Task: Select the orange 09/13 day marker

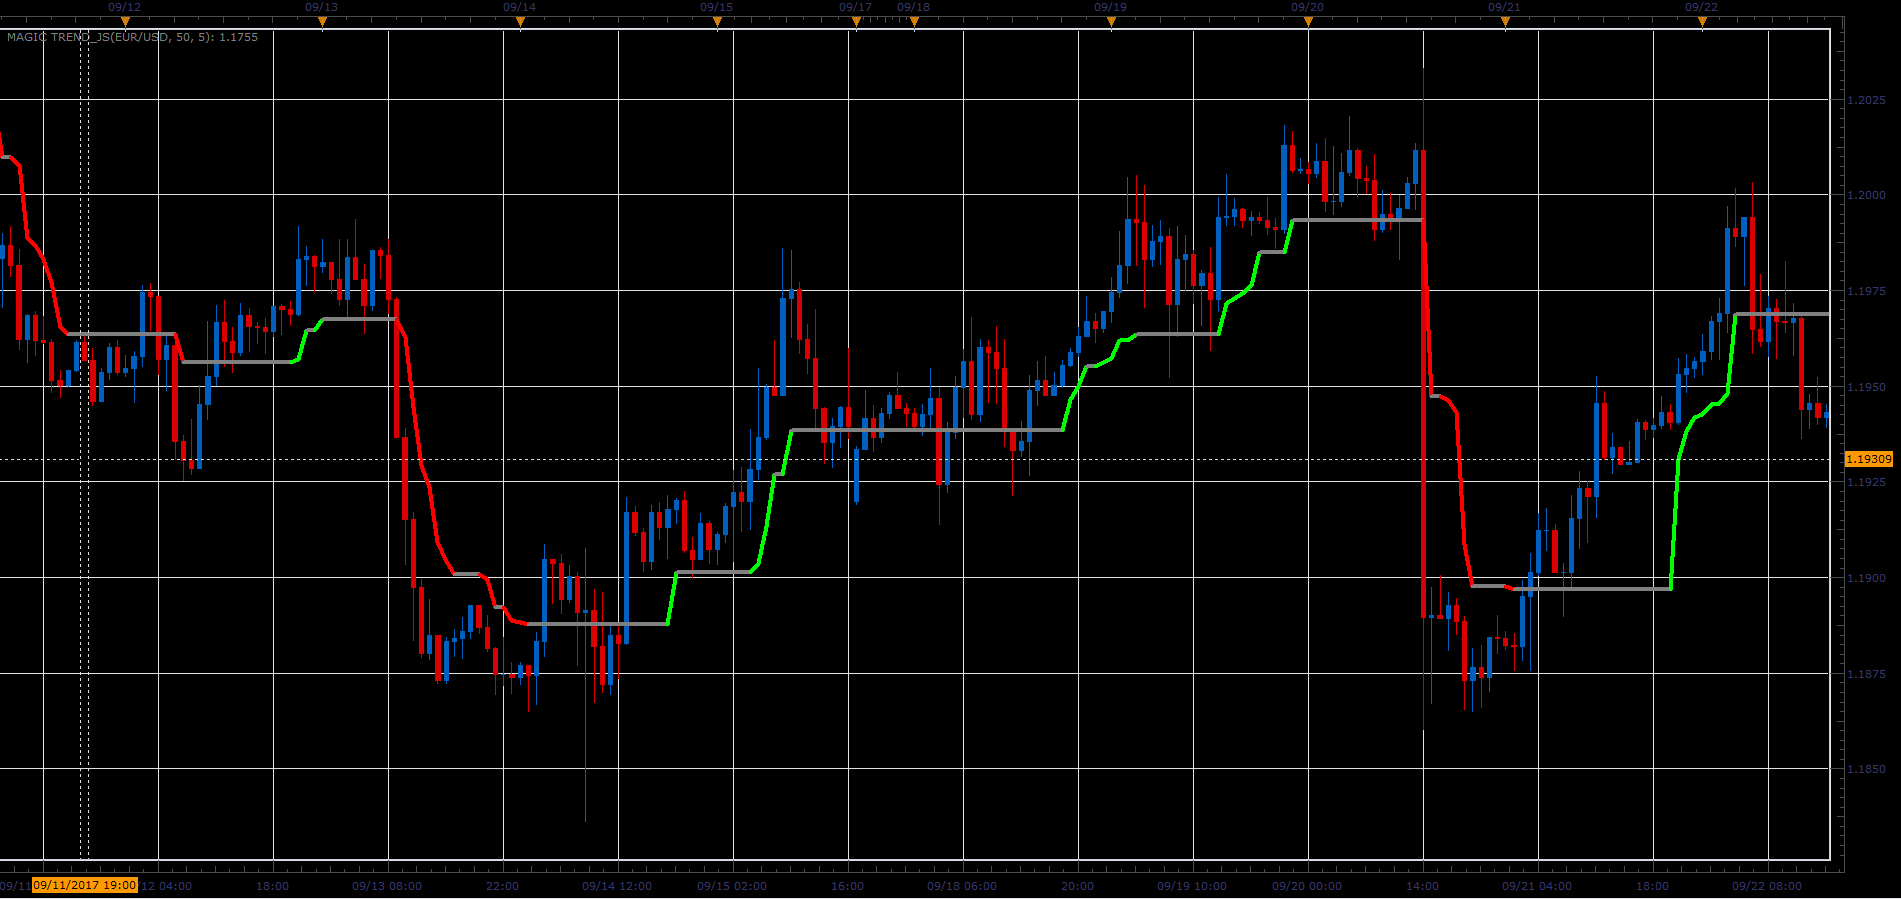Action: pyautogui.click(x=322, y=22)
